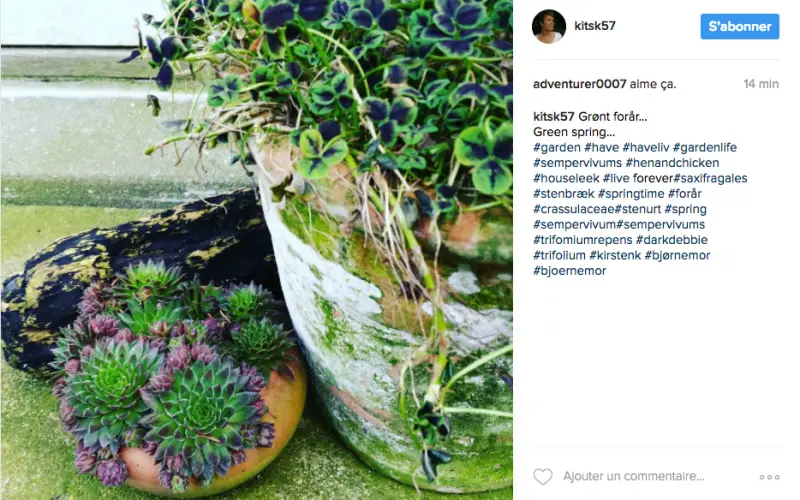The height and width of the screenshot is (500, 800).
Task: Open kitsk57 profile picture avatar
Action: tap(549, 26)
